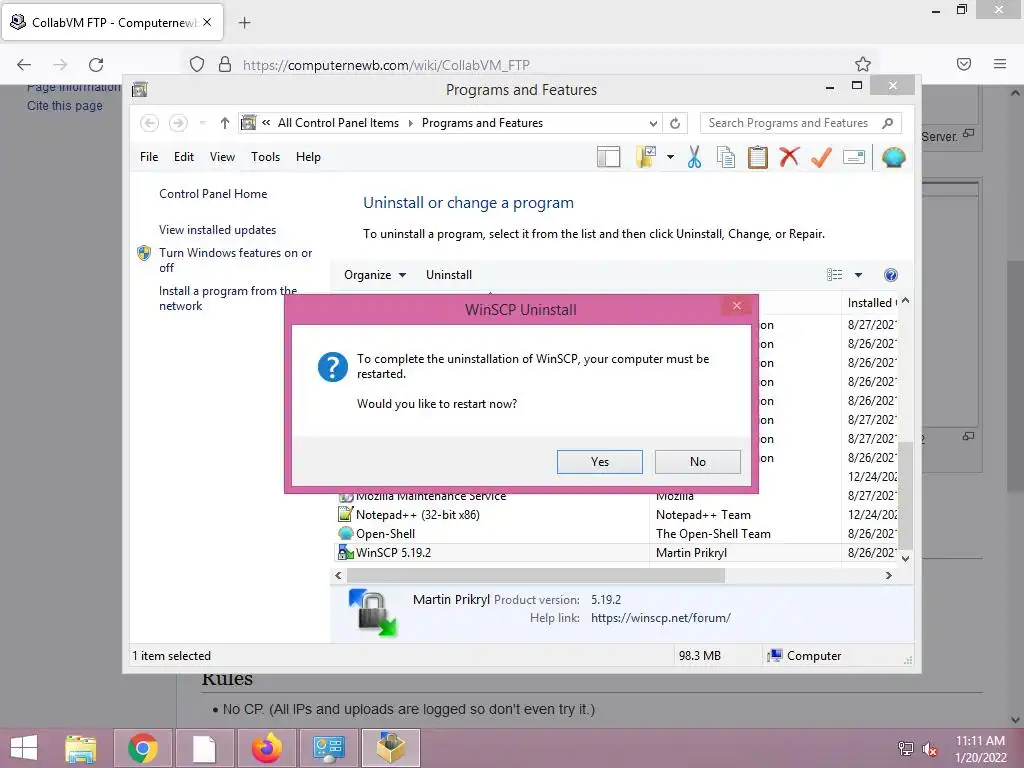
Task: Refresh the Programs and Features list
Action: [x=675, y=123]
